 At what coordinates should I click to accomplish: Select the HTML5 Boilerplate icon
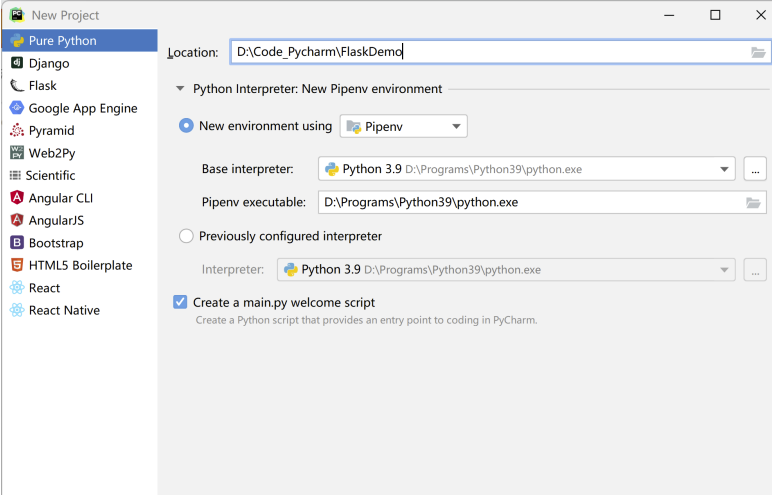17,266
